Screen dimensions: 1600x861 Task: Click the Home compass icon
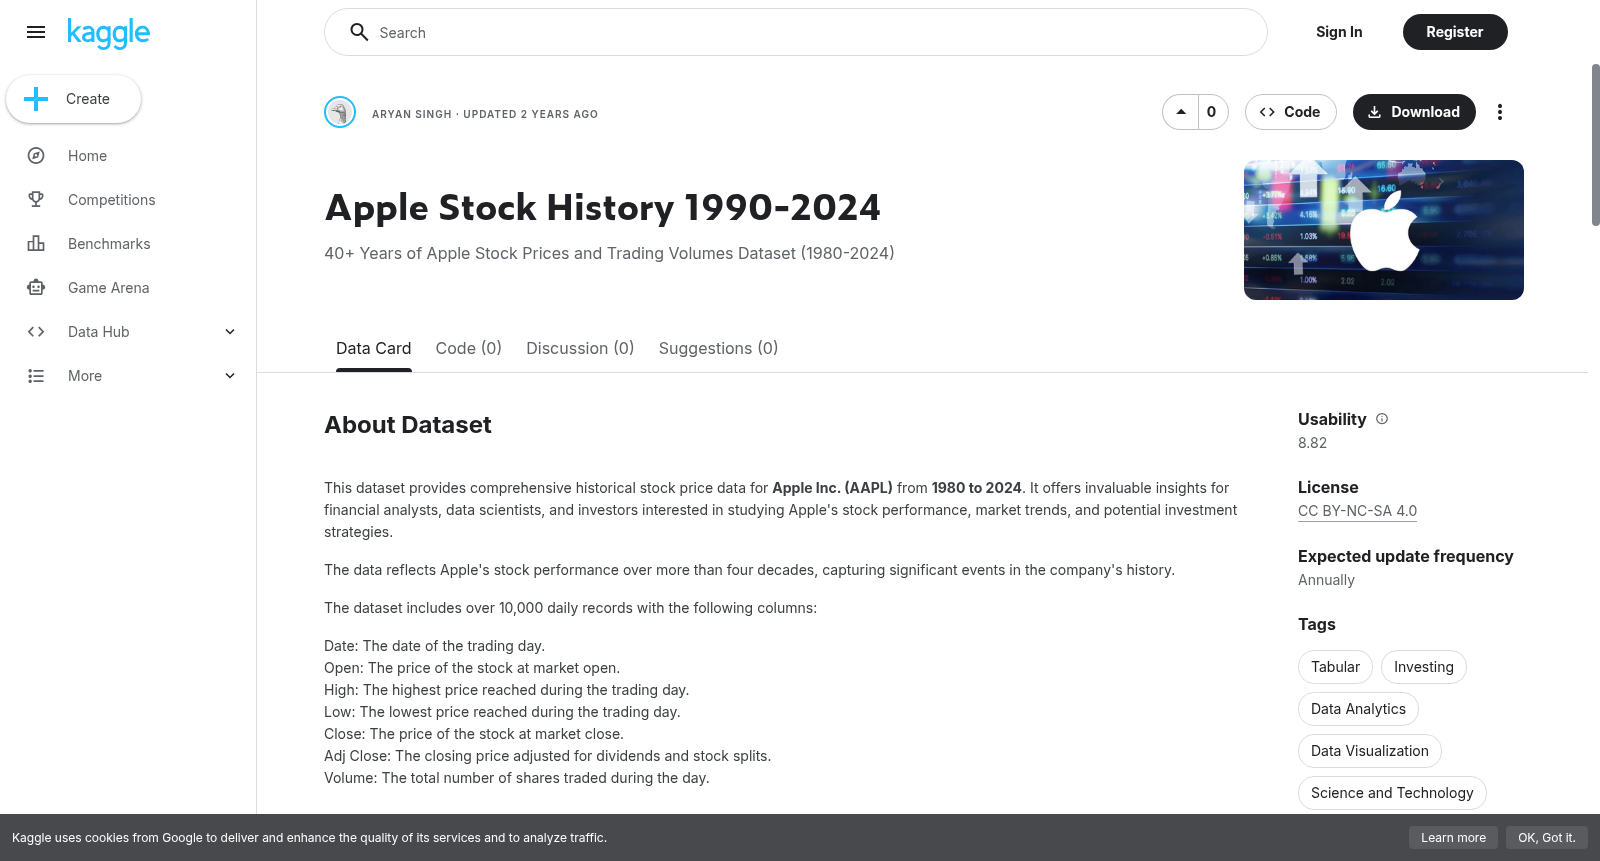[36, 156]
